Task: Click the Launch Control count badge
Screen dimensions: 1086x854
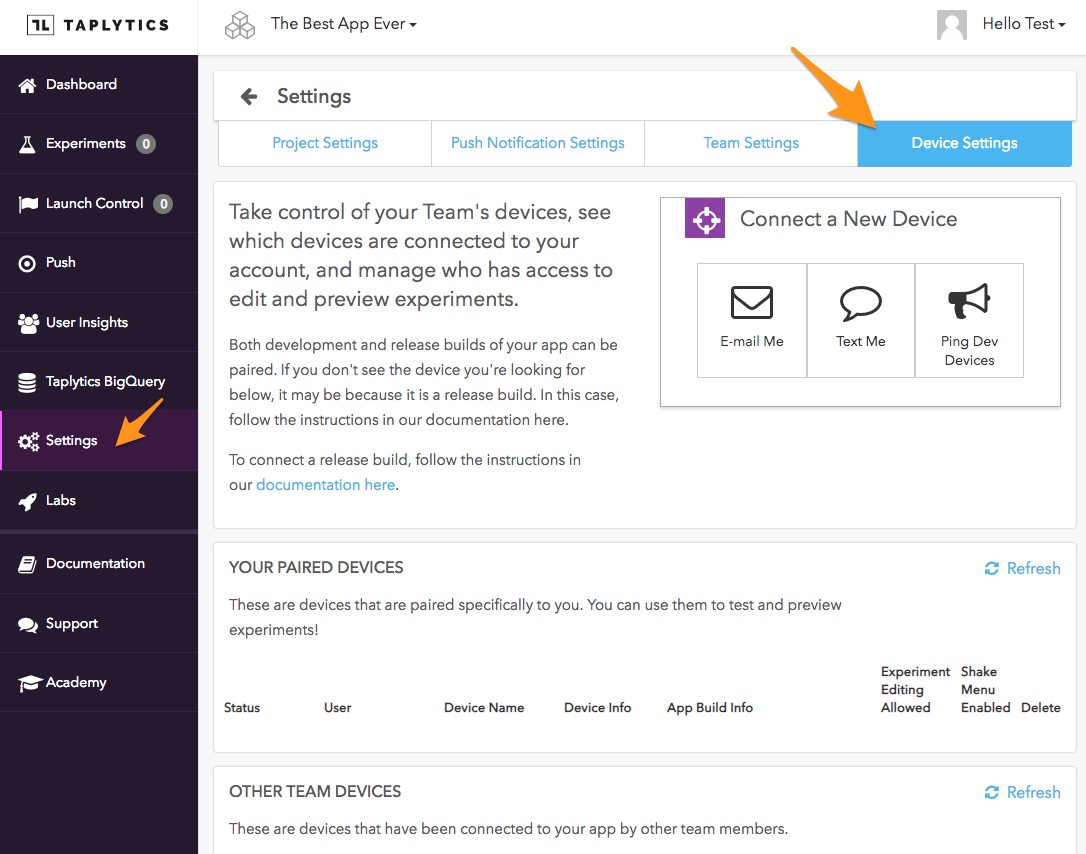Action: [163, 204]
